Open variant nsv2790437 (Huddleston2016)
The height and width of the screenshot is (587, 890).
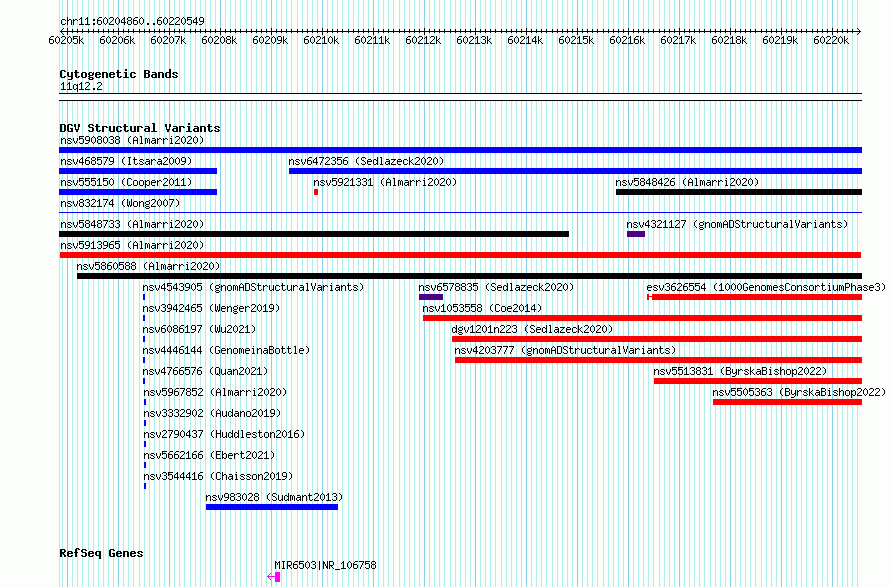pos(224,434)
